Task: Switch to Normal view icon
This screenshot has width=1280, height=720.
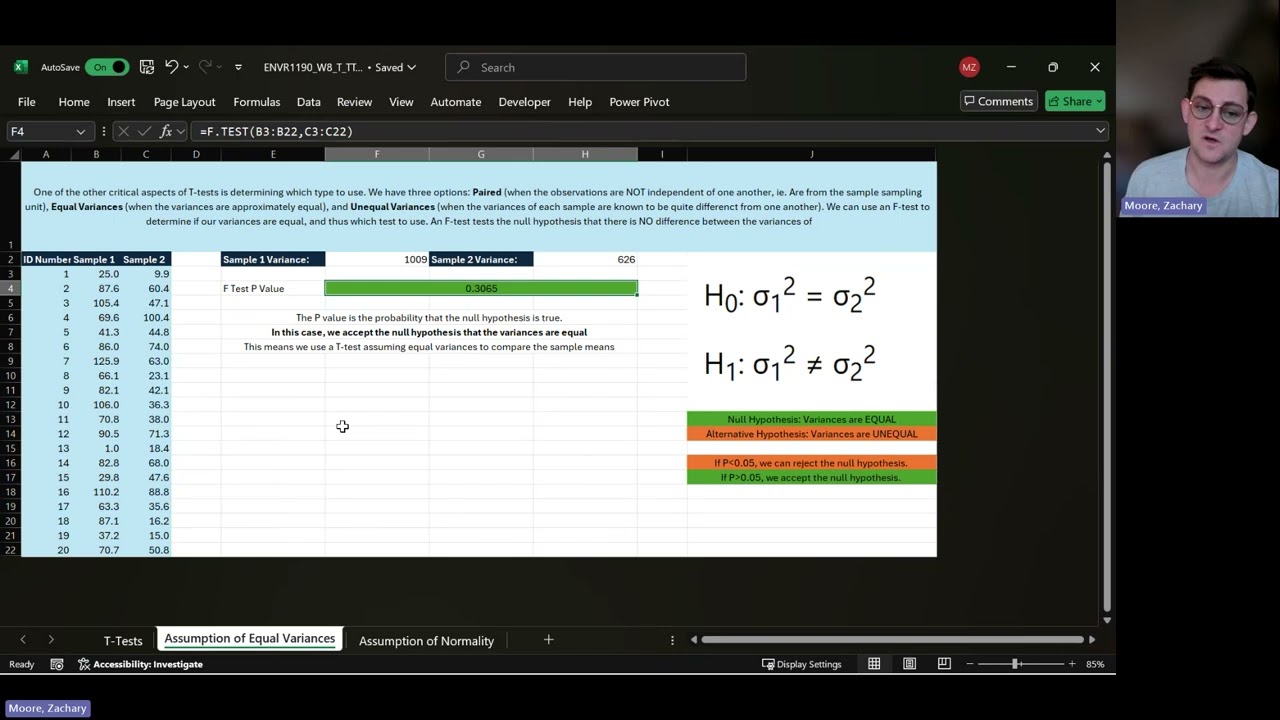Action: 874,664
